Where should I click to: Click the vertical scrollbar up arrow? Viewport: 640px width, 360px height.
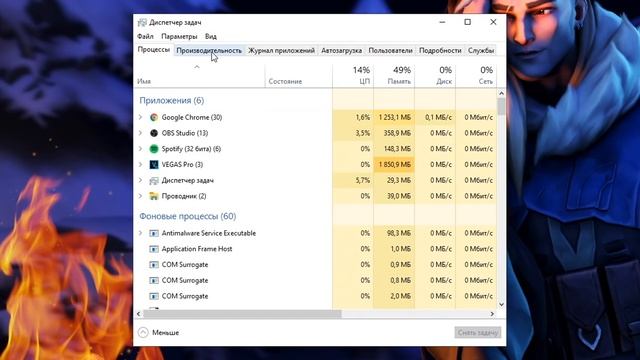(x=501, y=93)
